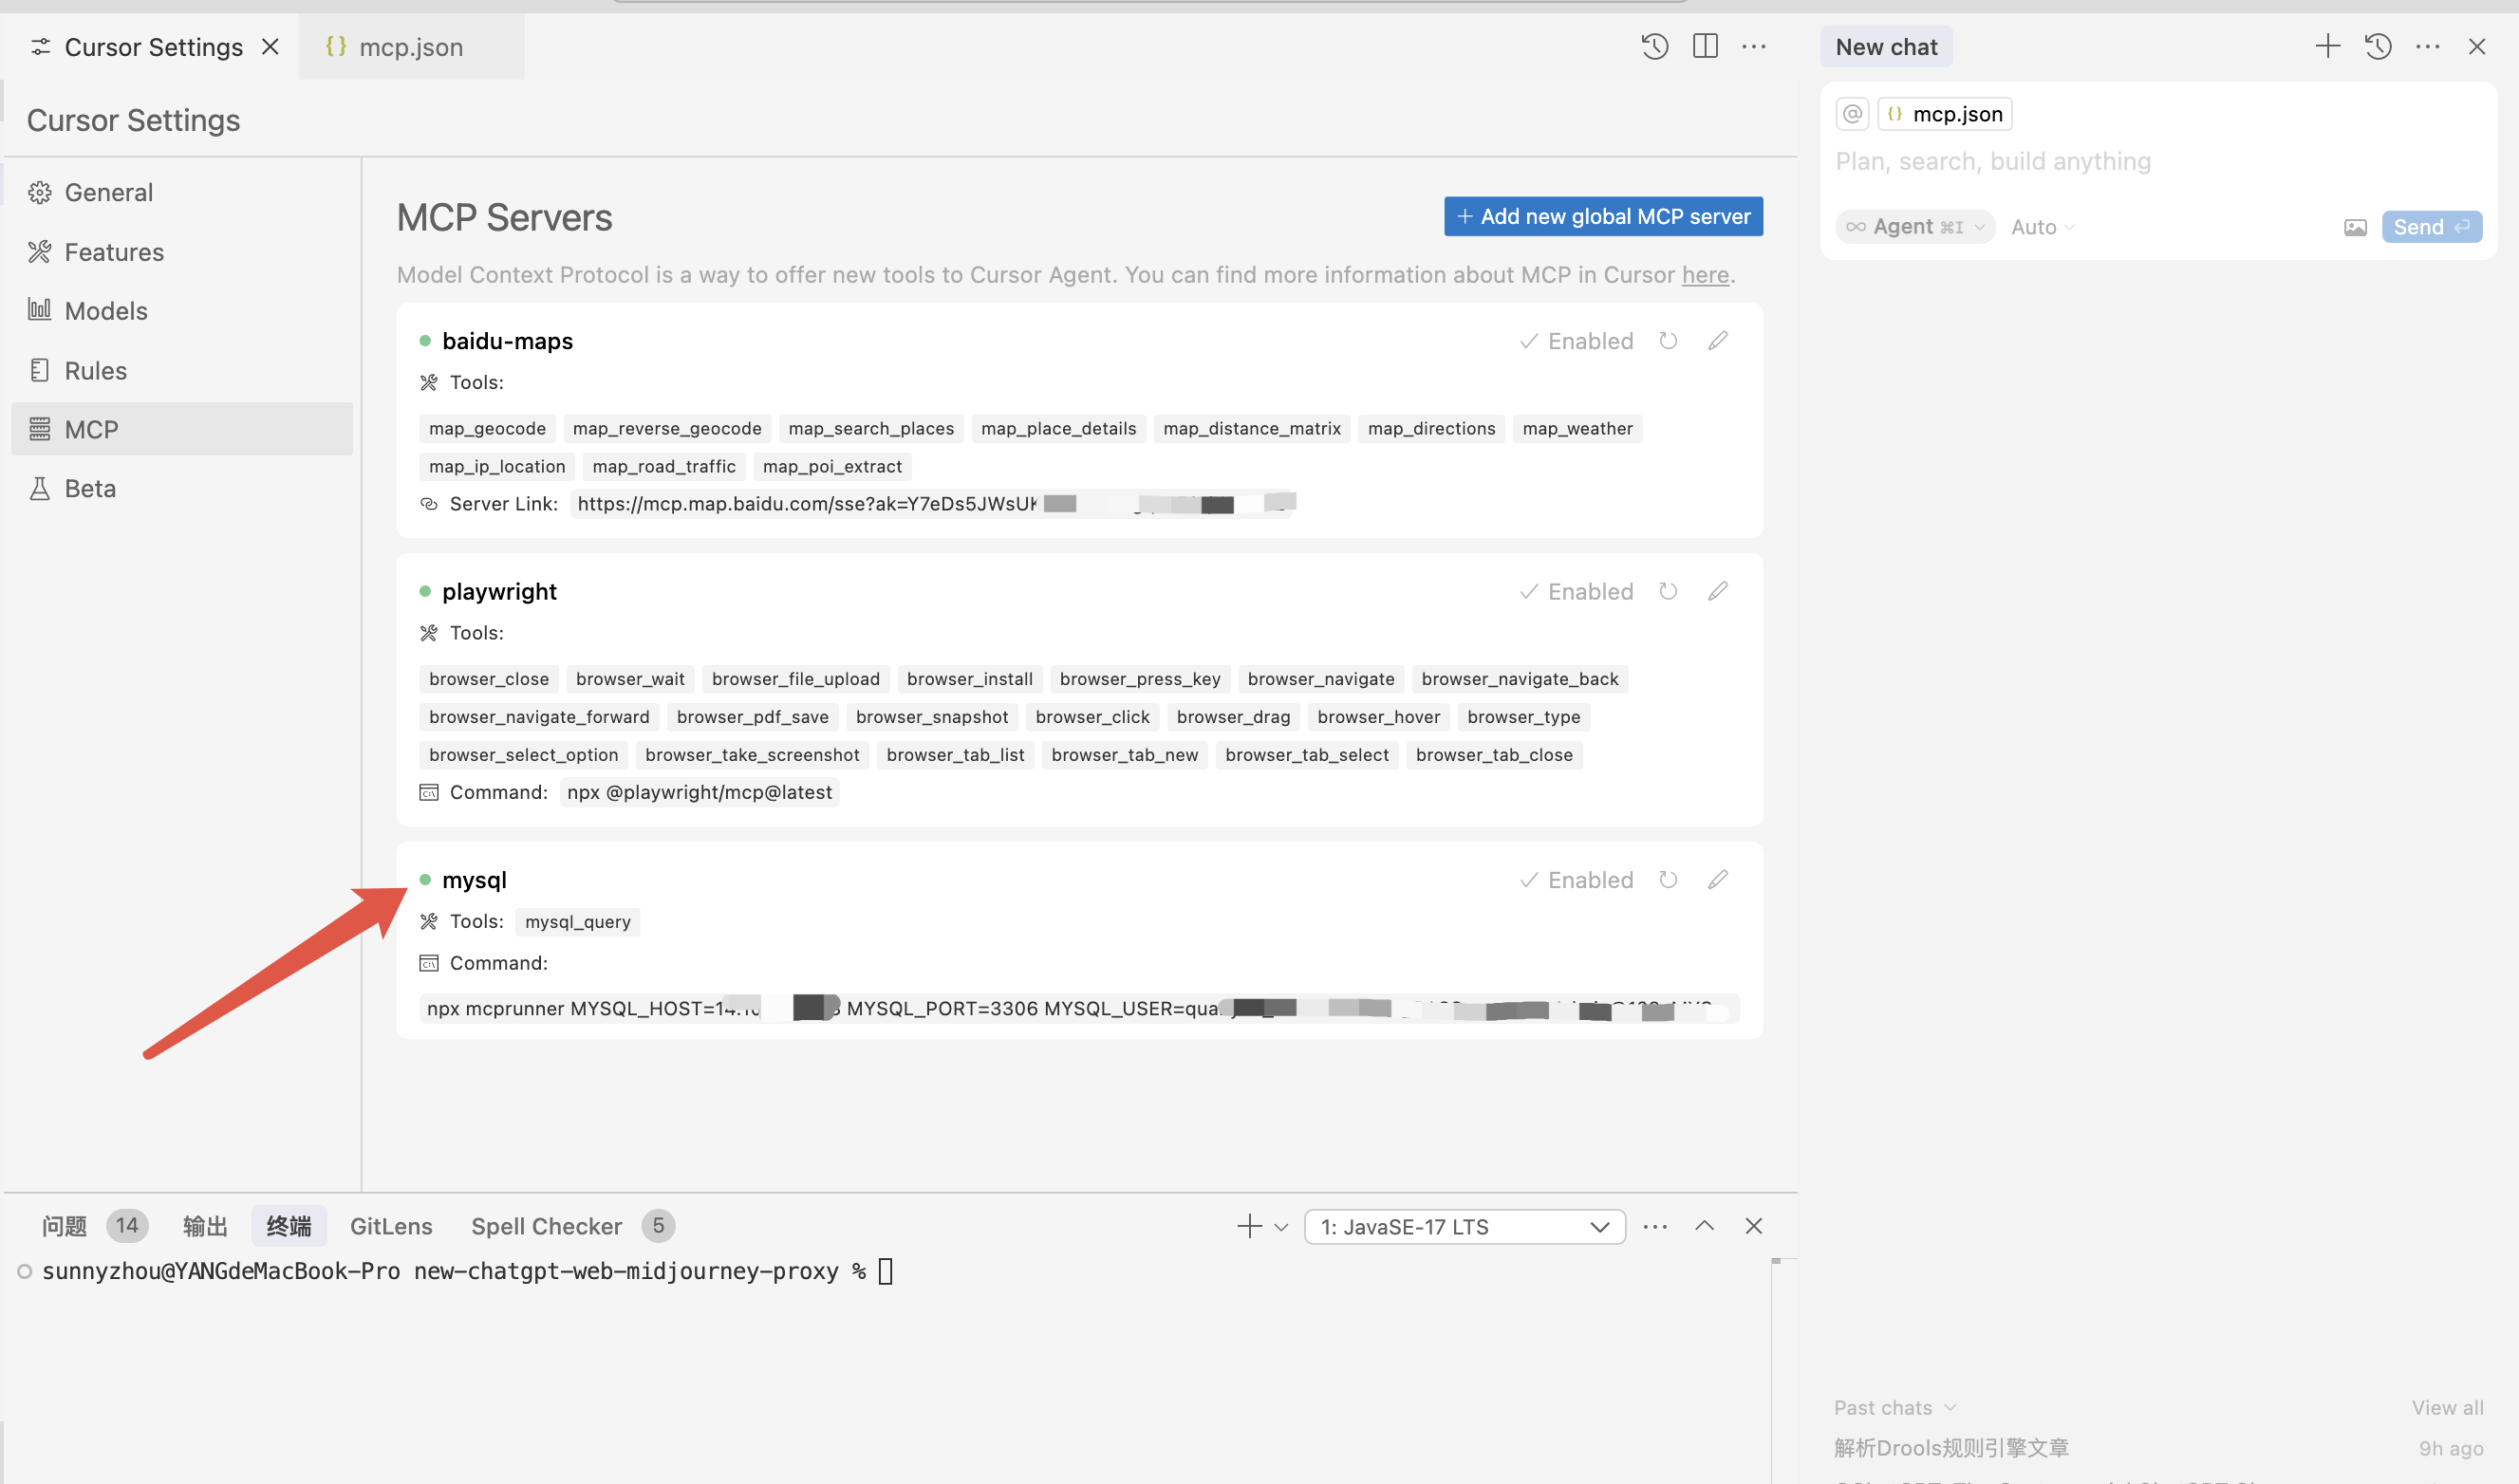The width and height of the screenshot is (2519, 1484).
Task: Expand the Agent mode selector
Action: click(1914, 227)
